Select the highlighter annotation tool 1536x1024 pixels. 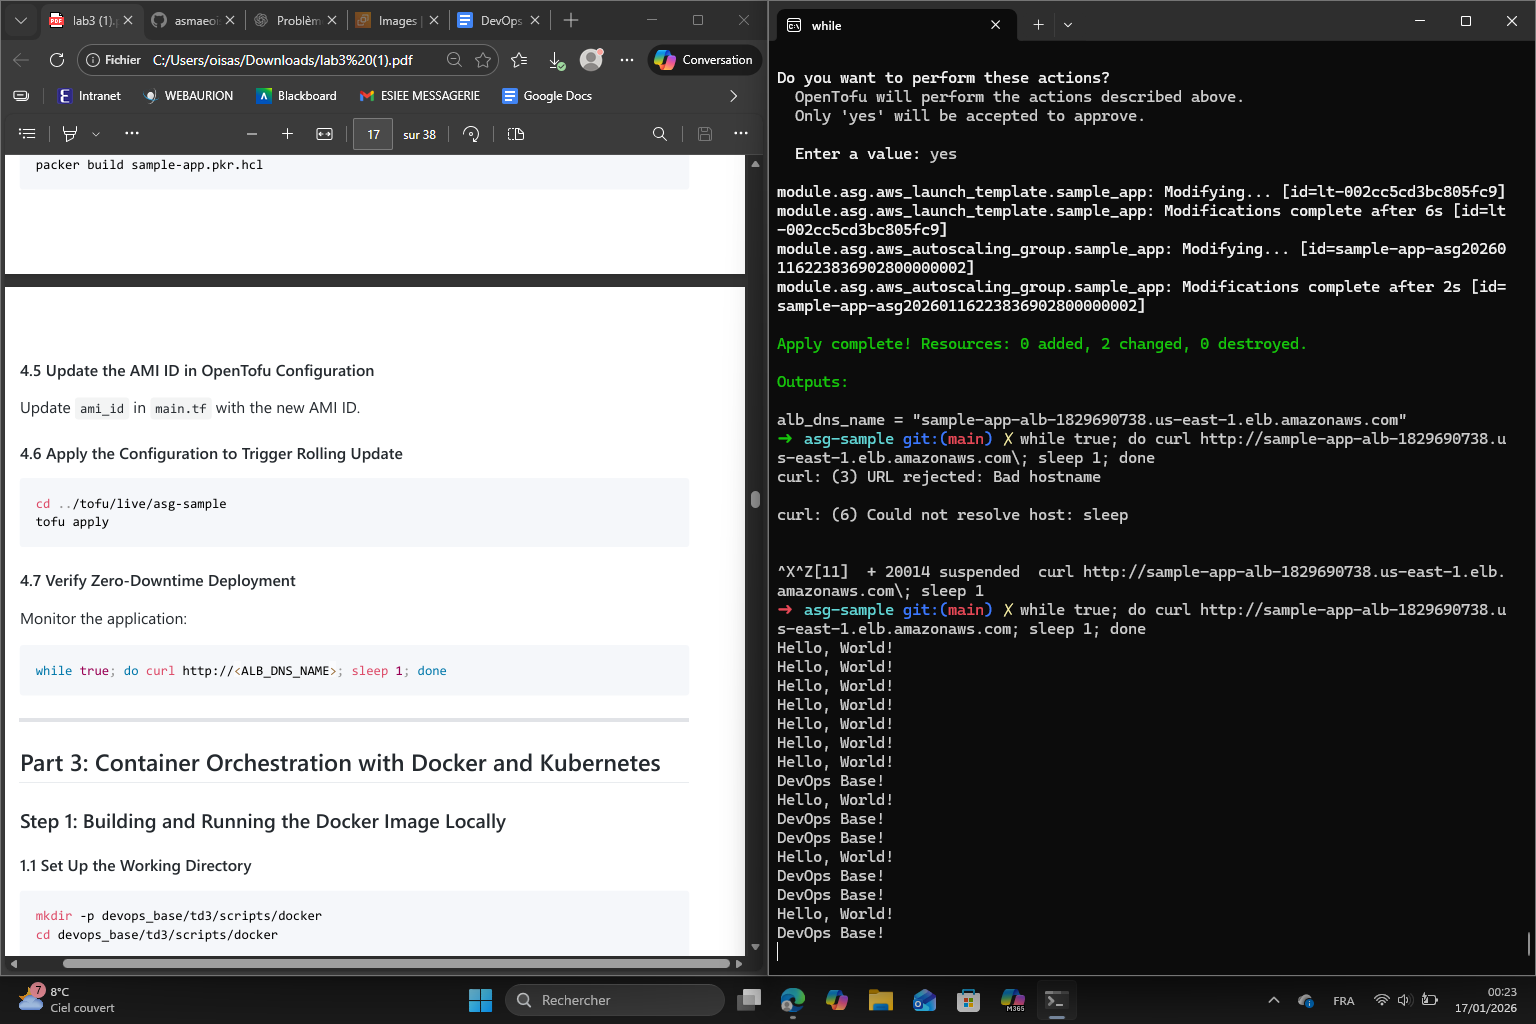(69, 133)
